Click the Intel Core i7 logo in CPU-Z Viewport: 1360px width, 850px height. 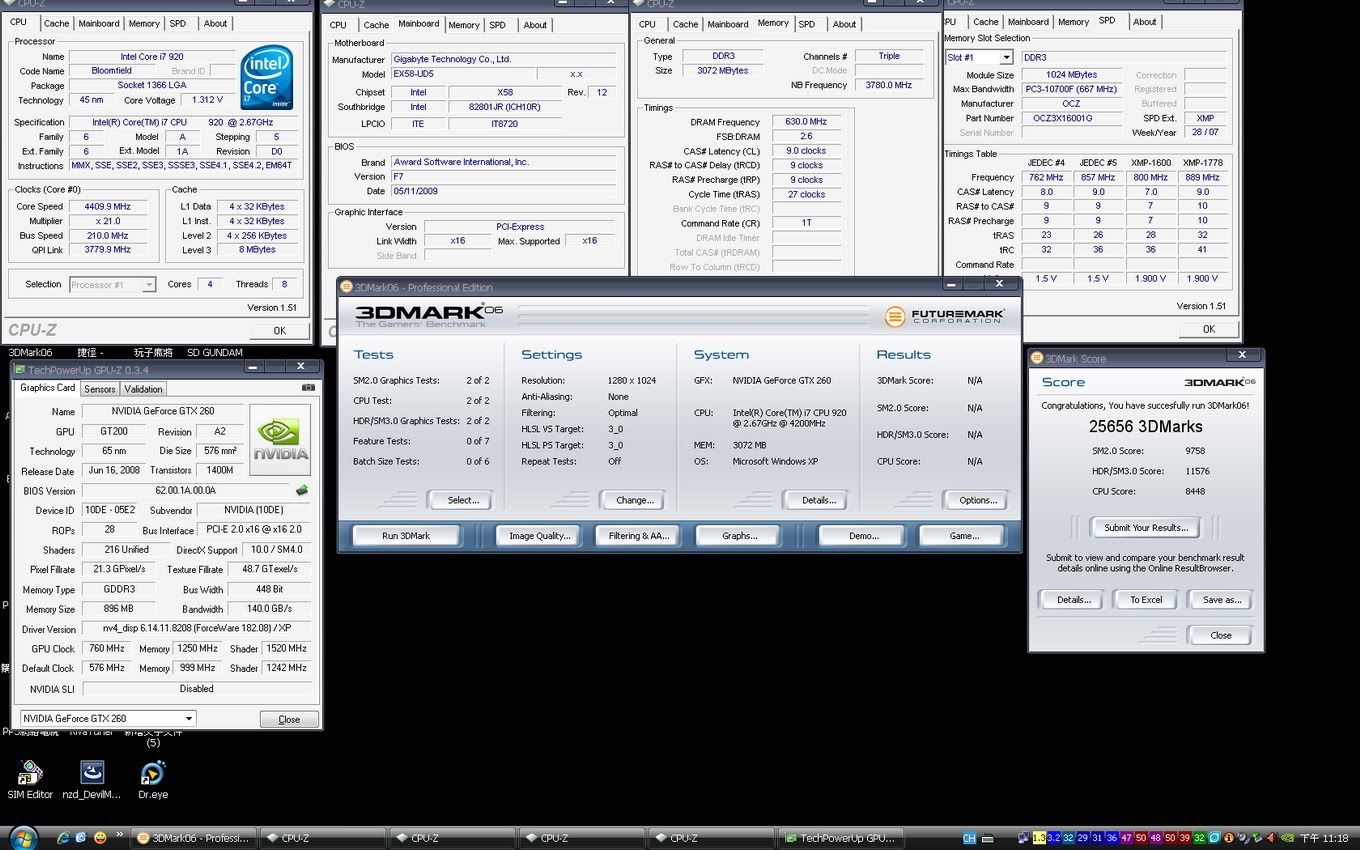point(266,77)
